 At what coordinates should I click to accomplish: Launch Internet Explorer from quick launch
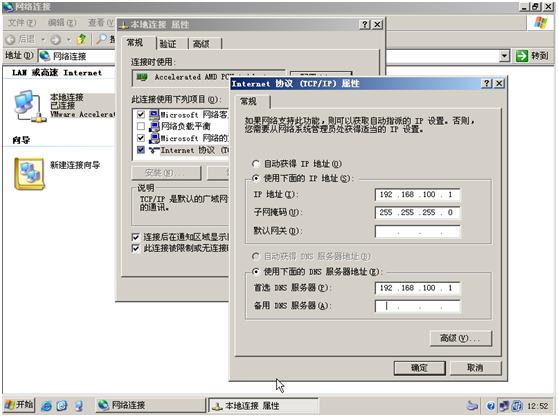(46, 406)
